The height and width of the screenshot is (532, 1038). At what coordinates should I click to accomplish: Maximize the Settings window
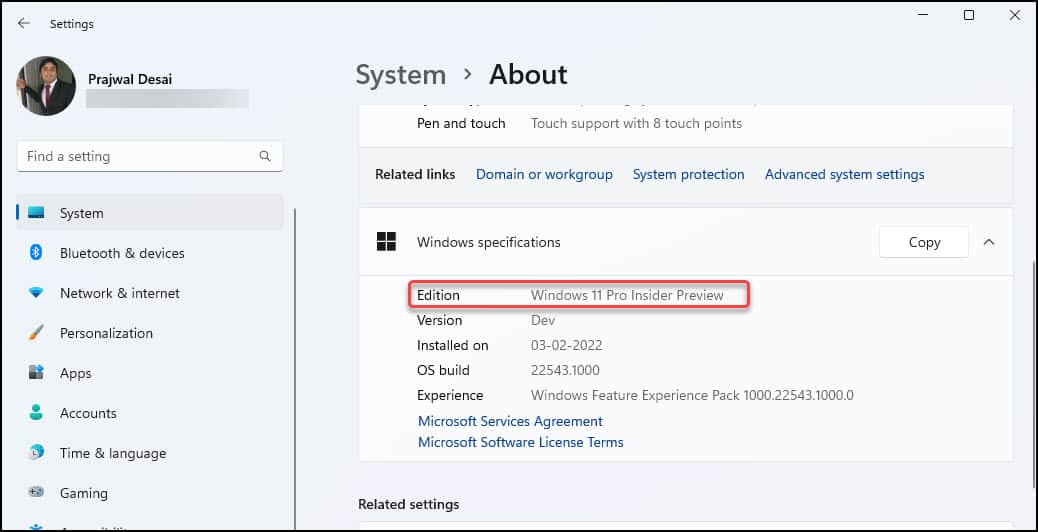tap(968, 15)
